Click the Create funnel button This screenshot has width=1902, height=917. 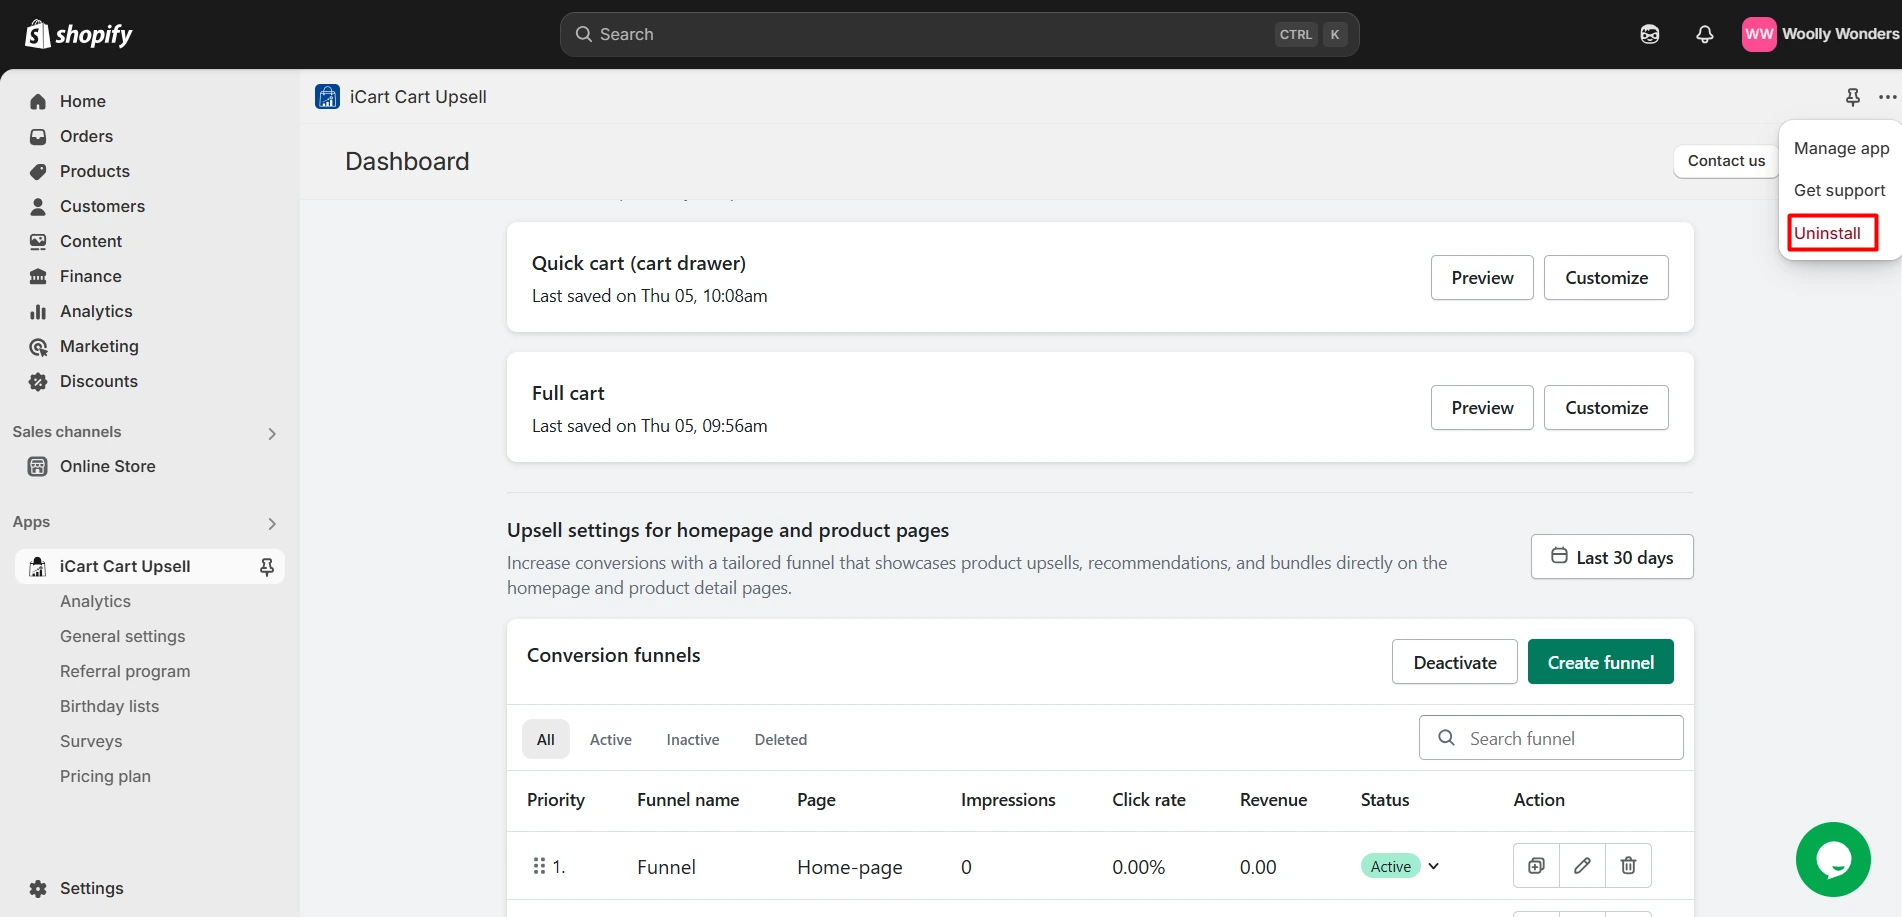point(1600,662)
